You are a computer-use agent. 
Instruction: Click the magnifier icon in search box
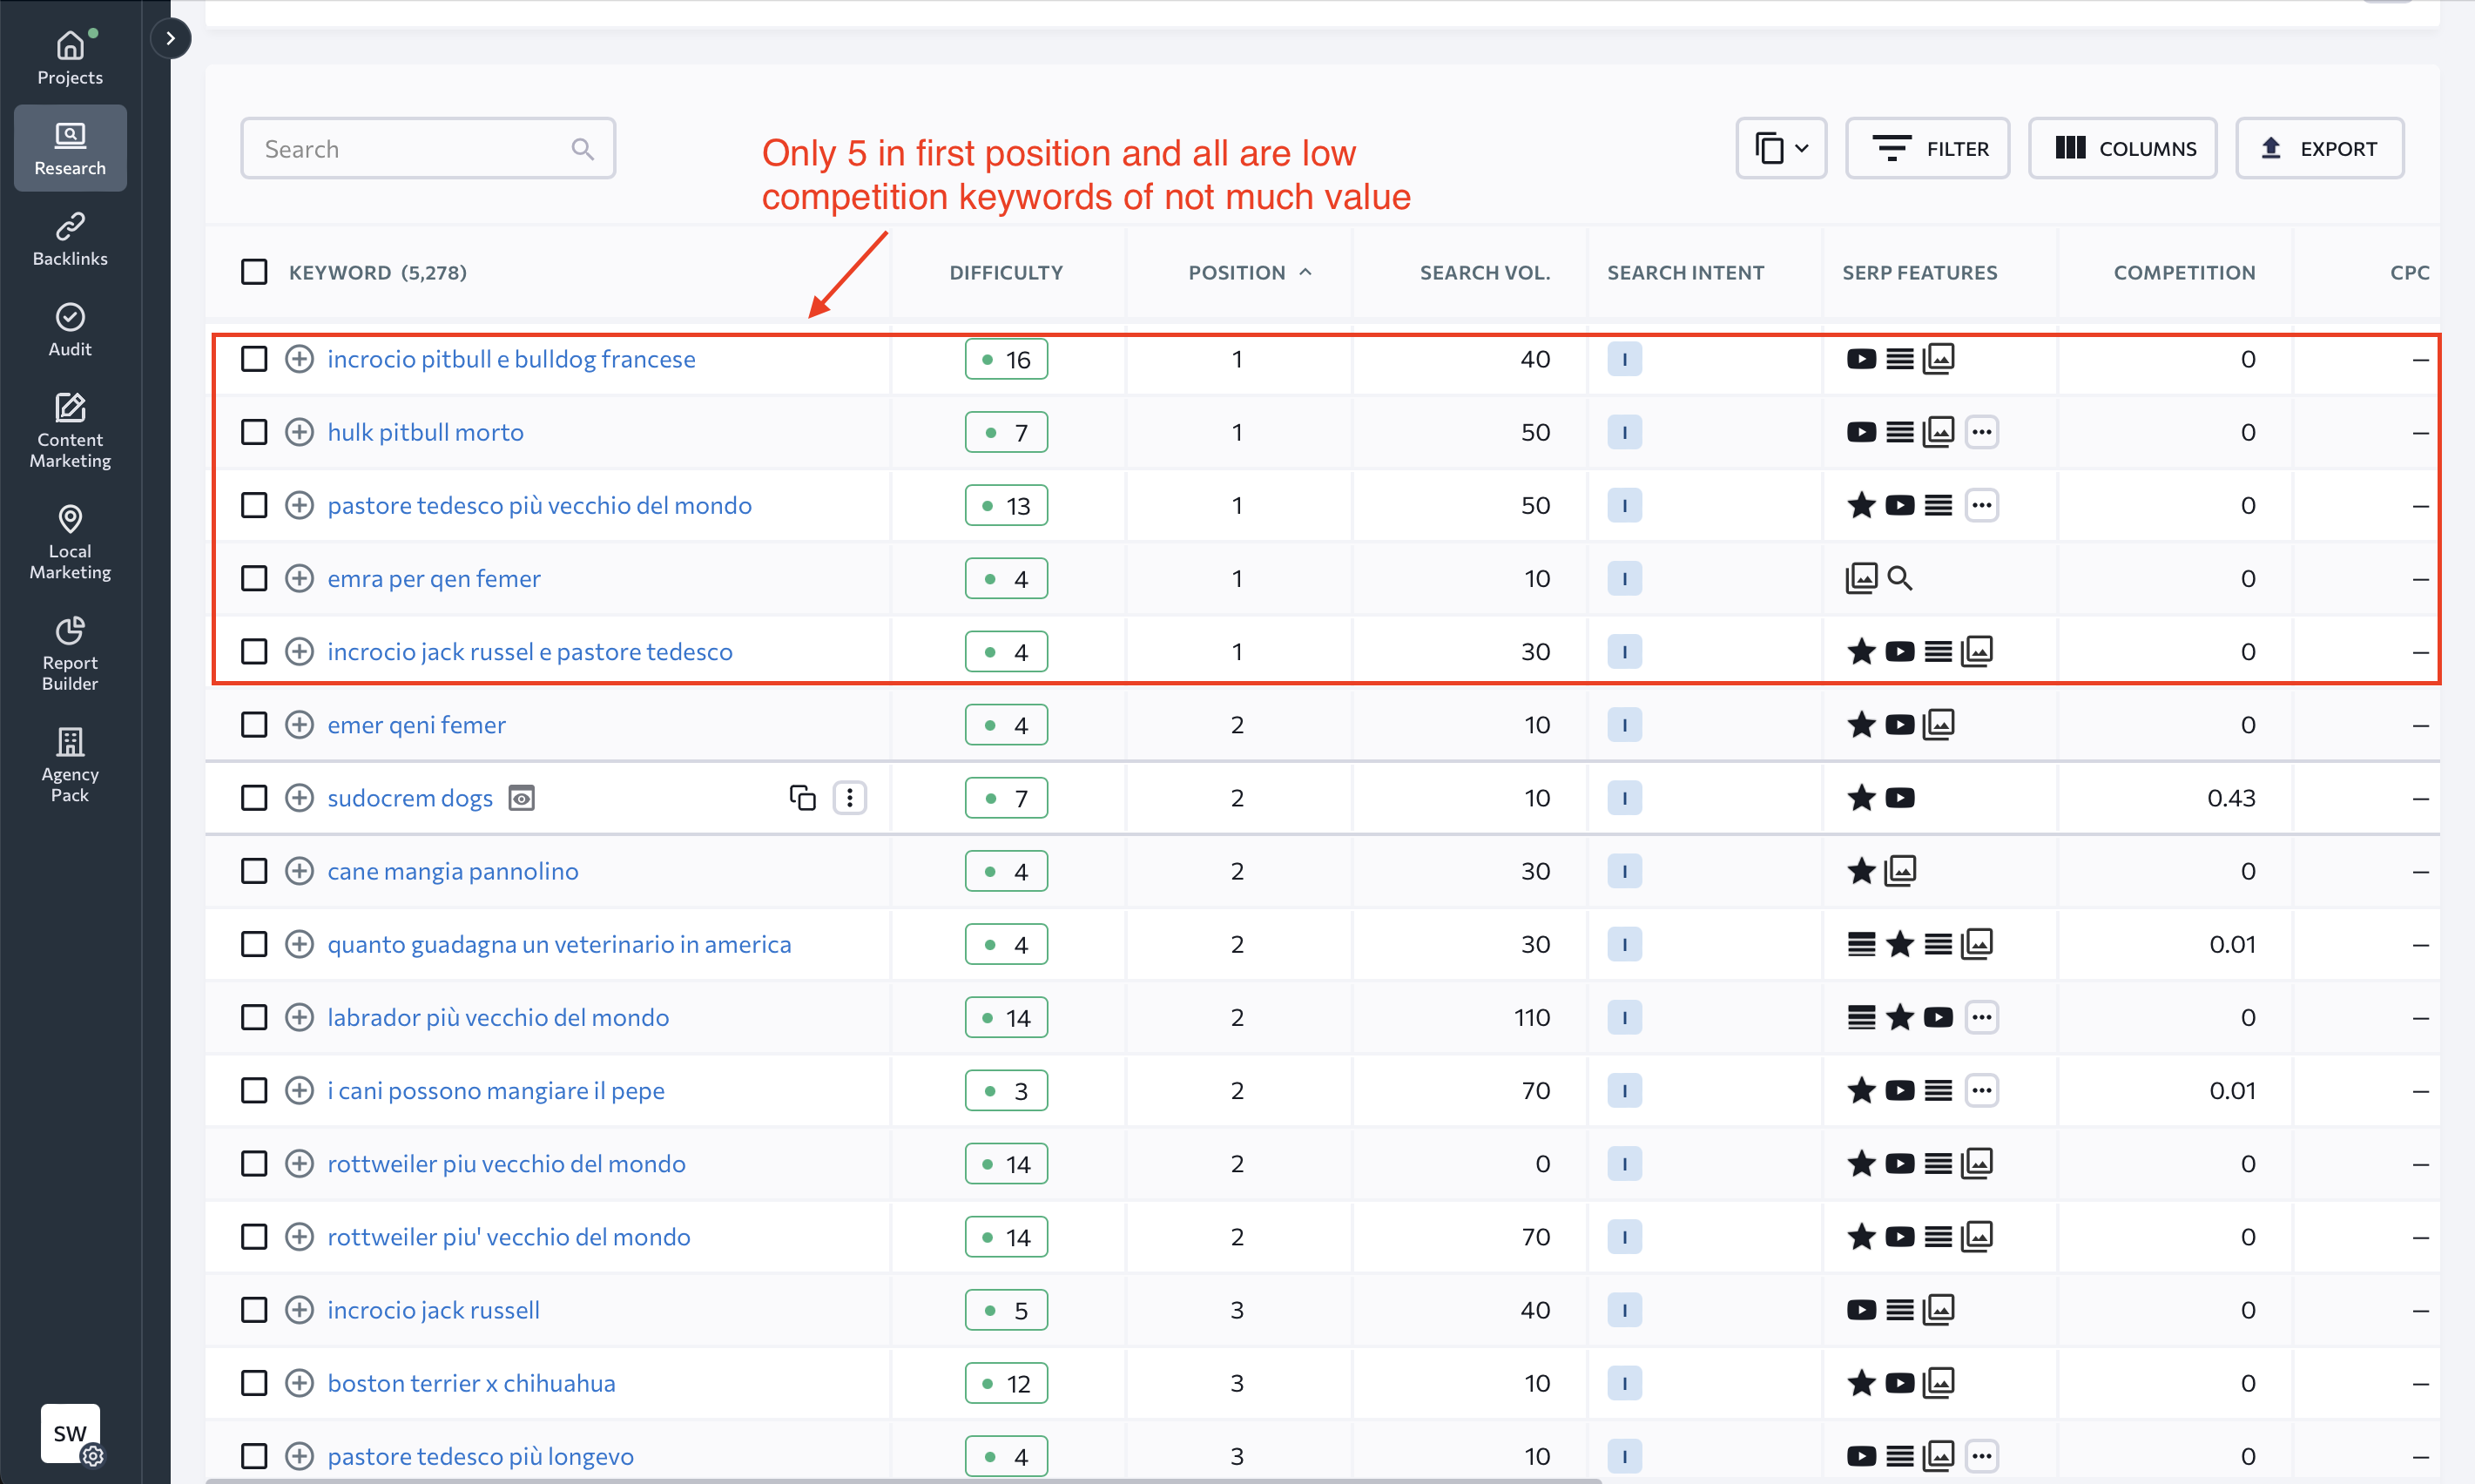coord(583,149)
